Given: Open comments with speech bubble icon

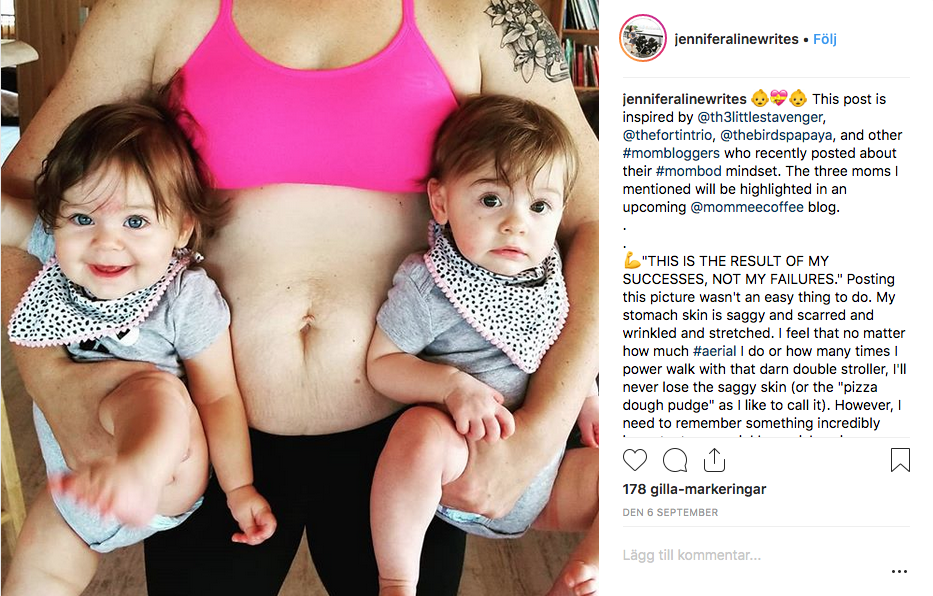Looking at the screenshot, I should 675,460.
